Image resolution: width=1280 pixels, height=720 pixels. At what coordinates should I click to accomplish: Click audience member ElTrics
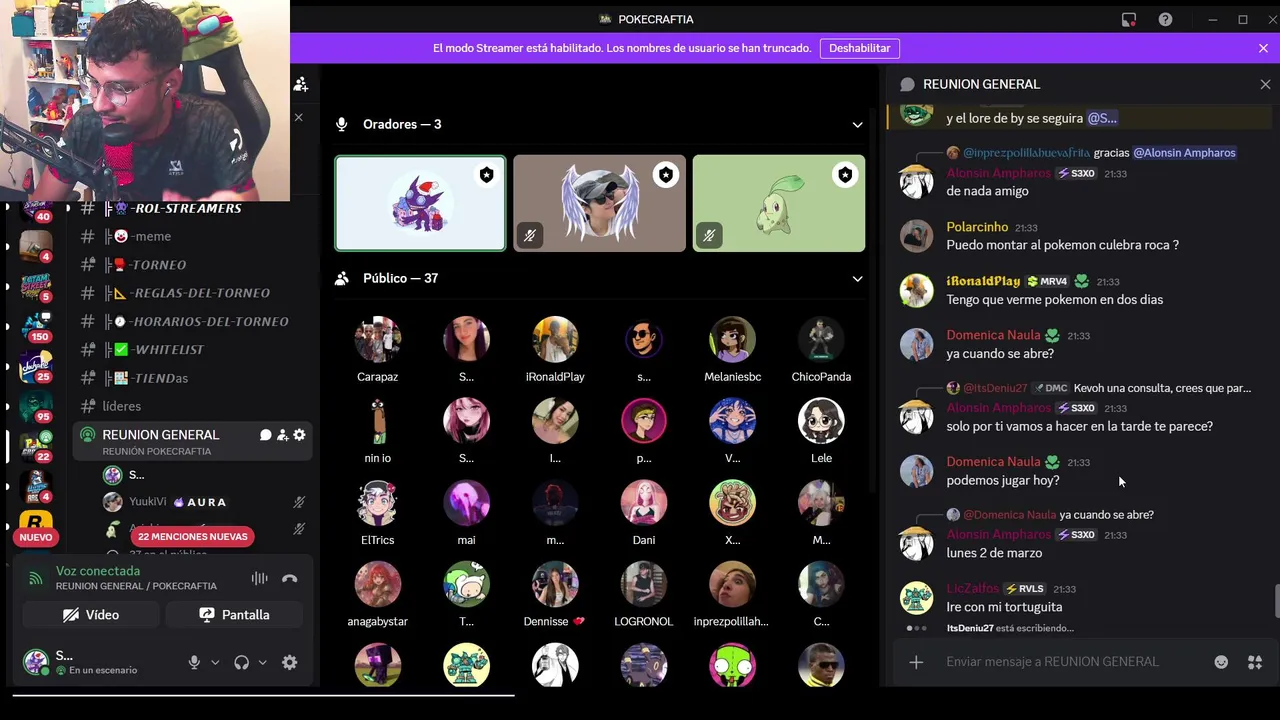(x=378, y=513)
